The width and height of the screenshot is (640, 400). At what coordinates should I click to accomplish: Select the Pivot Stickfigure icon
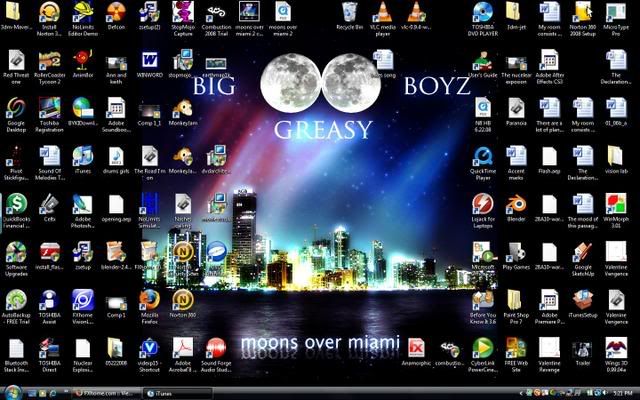(16, 163)
